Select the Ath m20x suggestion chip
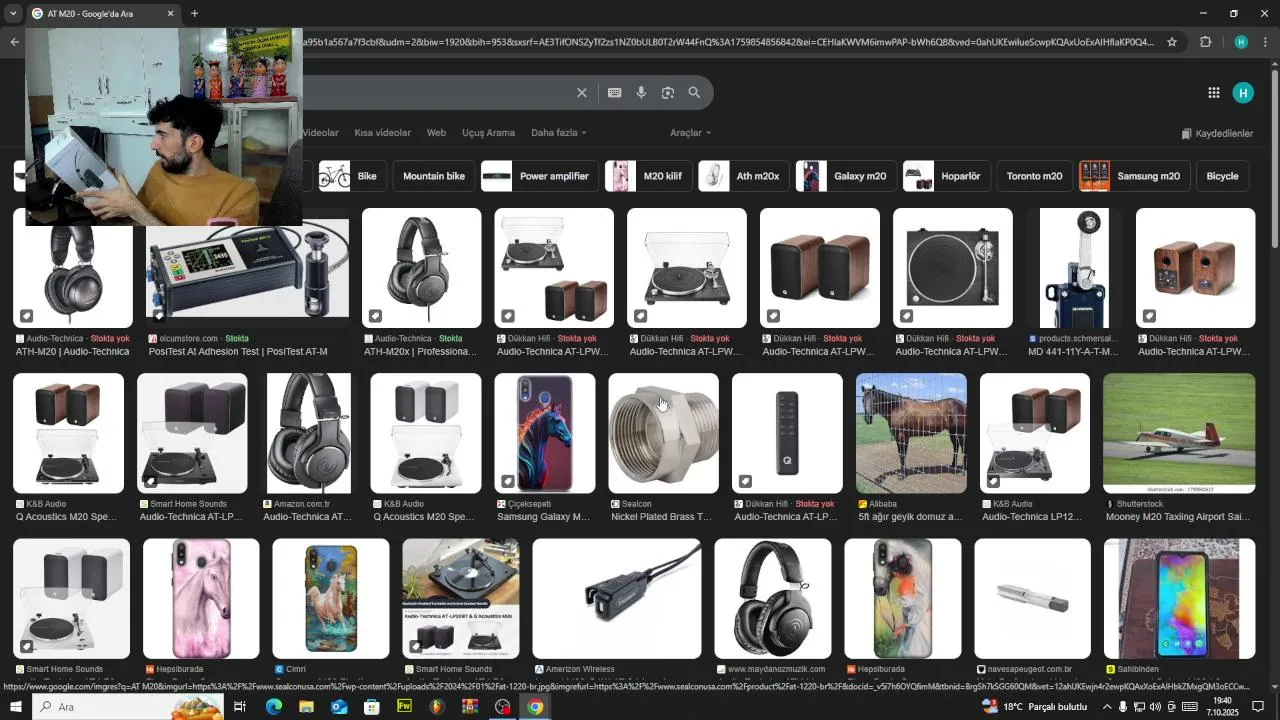Viewport: 1280px width, 720px height. (x=744, y=176)
